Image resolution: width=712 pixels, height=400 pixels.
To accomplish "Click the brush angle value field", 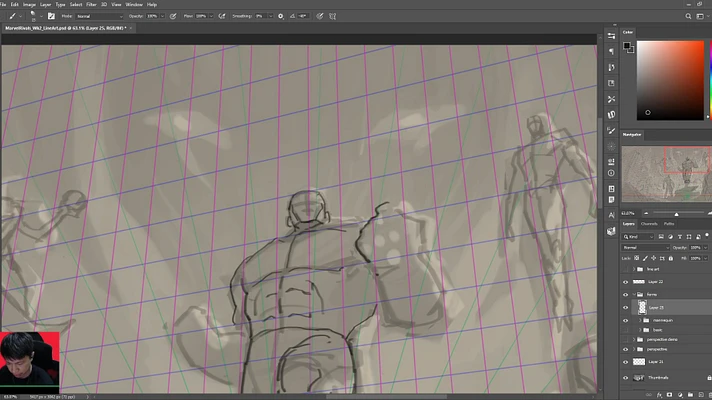I will [303, 16].
